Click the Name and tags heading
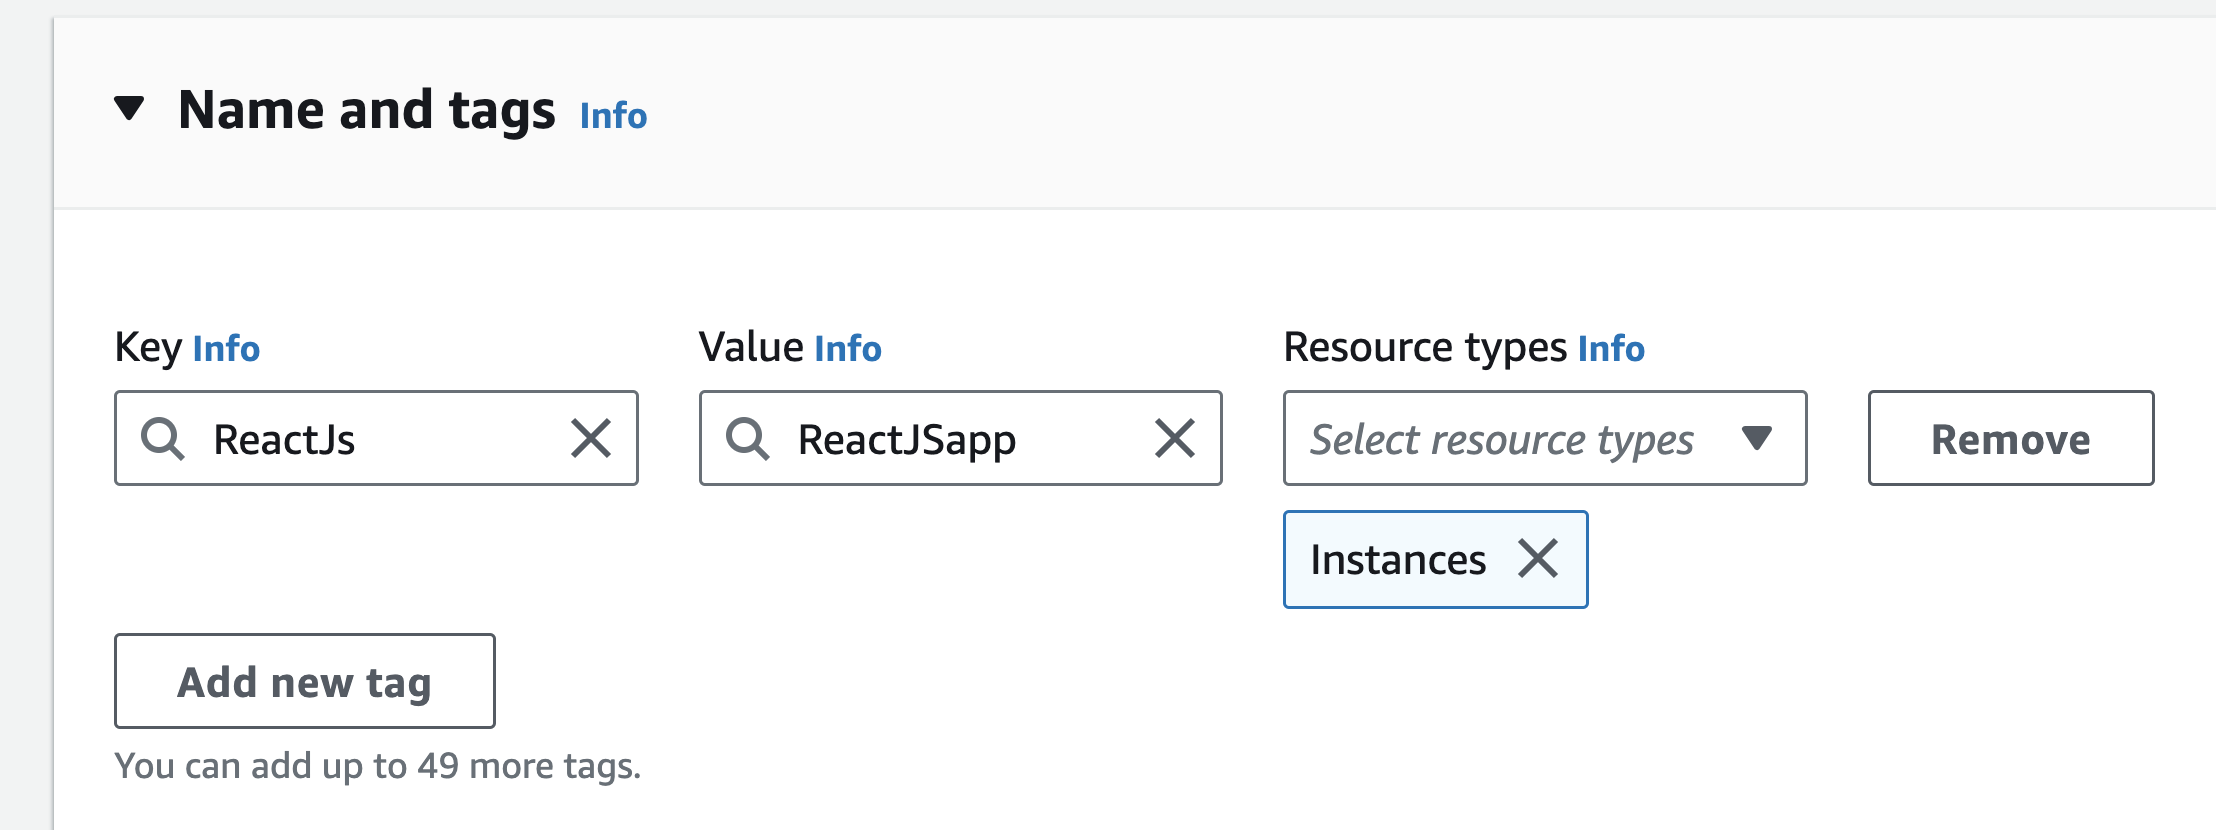Image resolution: width=2216 pixels, height=830 pixels. tap(366, 110)
